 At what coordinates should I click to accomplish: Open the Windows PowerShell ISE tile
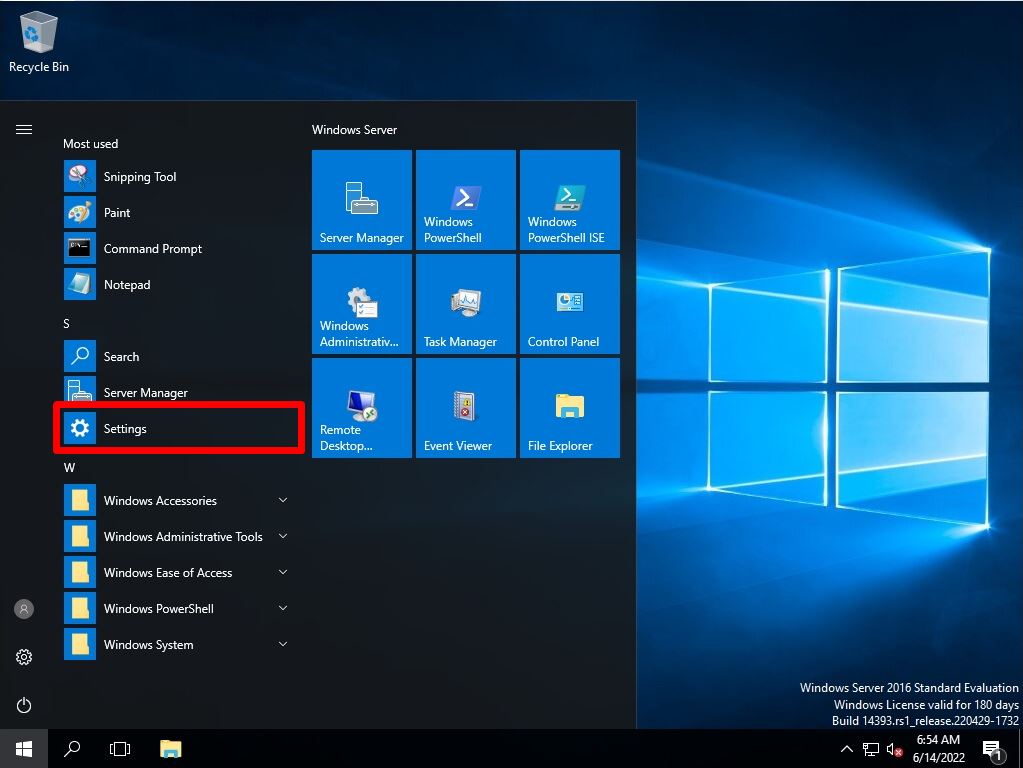[570, 200]
